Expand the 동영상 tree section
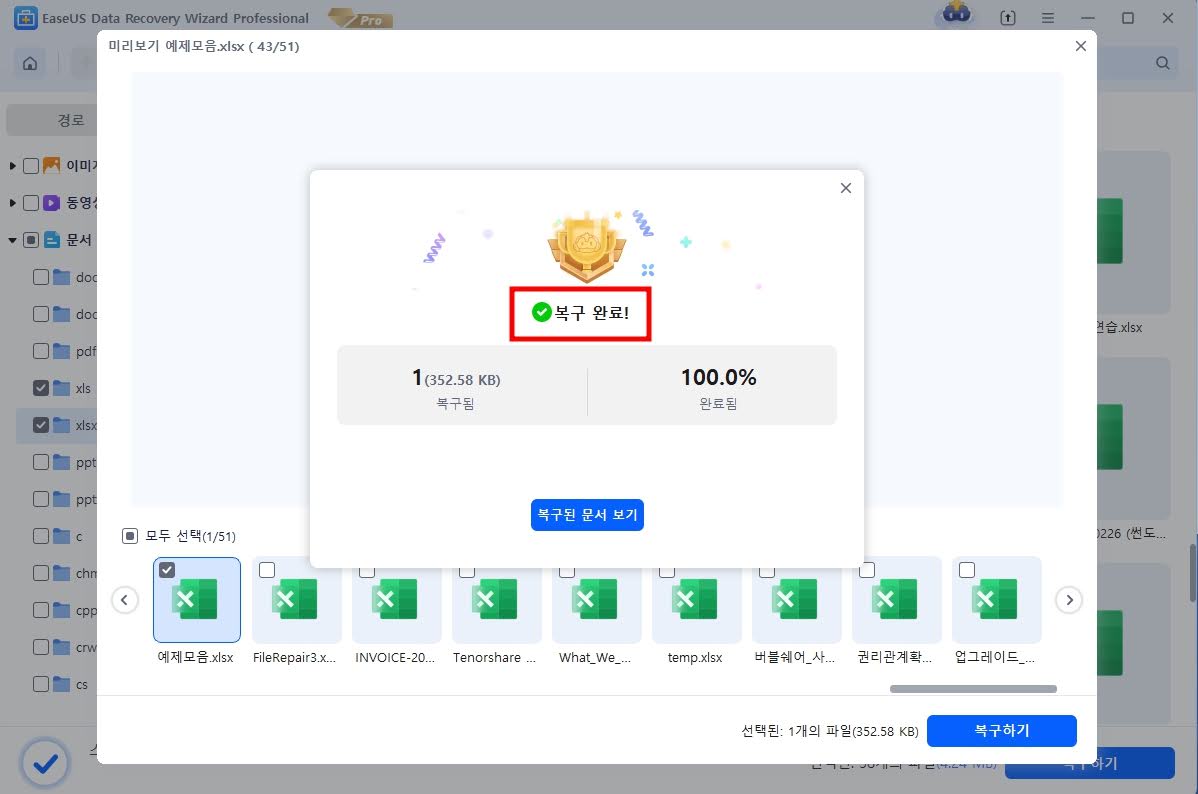The image size is (1198, 794). point(13,202)
